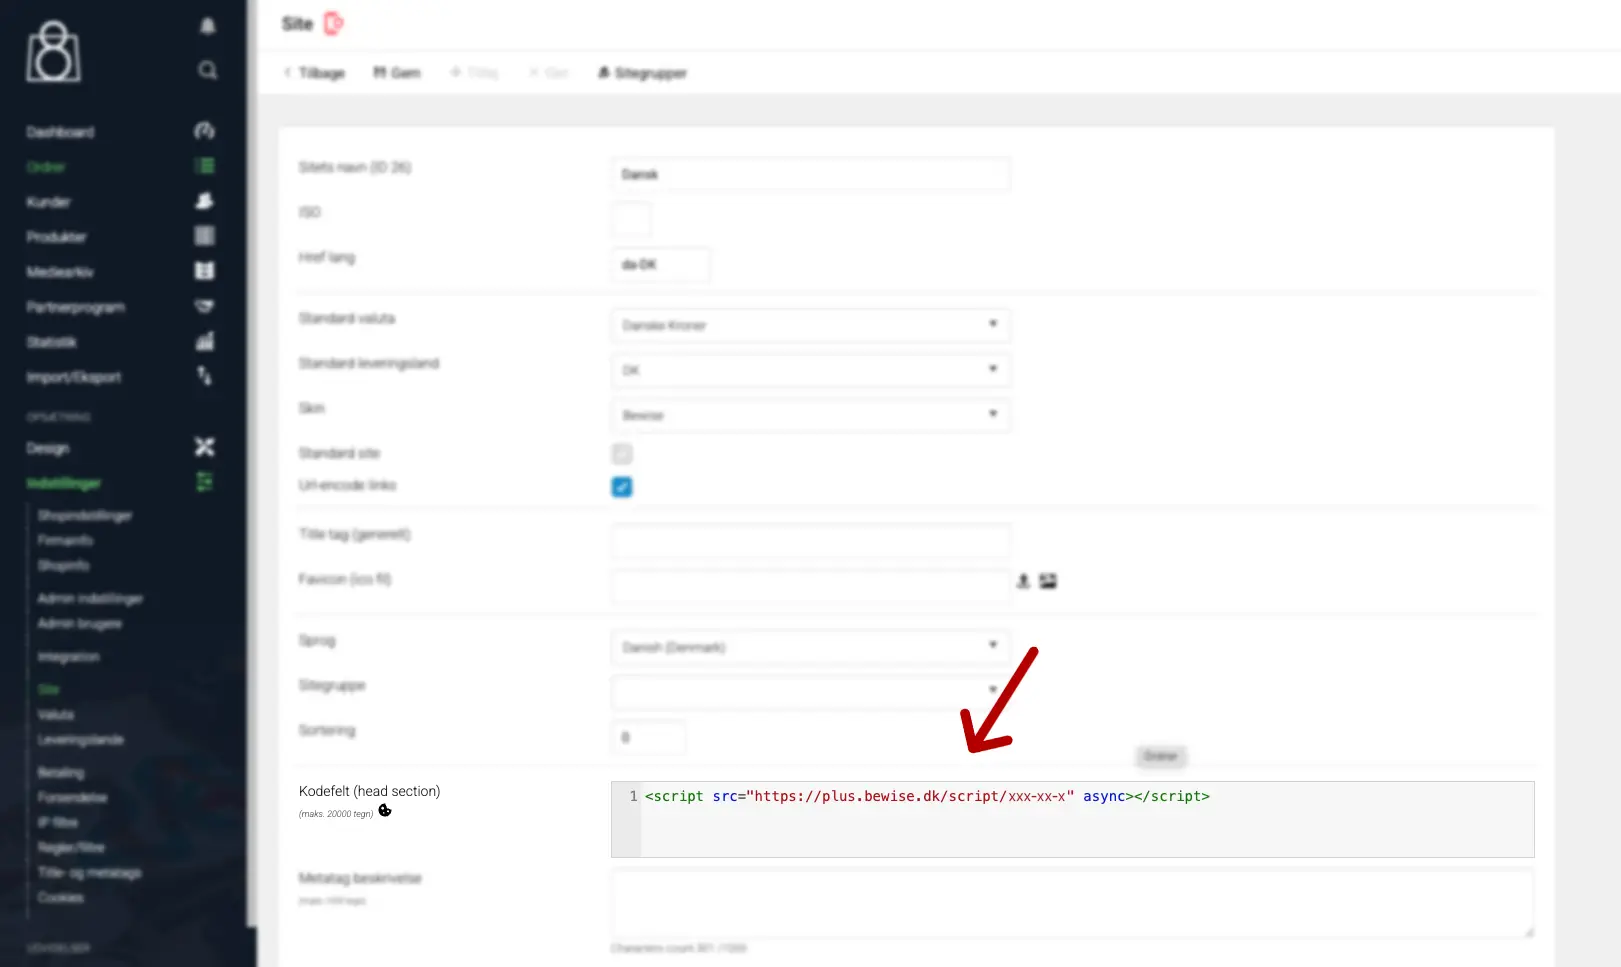The width and height of the screenshot is (1621, 967).
Task: Click the Favicon path input field
Action: tap(811, 586)
